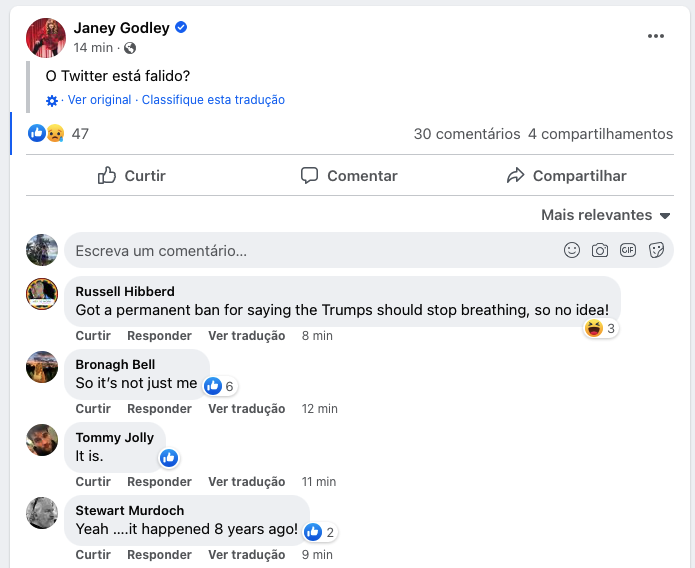Click the globe public audience icon
Image resolution: width=695 pixels, height=568 pixels.
[x=130, y=48]
